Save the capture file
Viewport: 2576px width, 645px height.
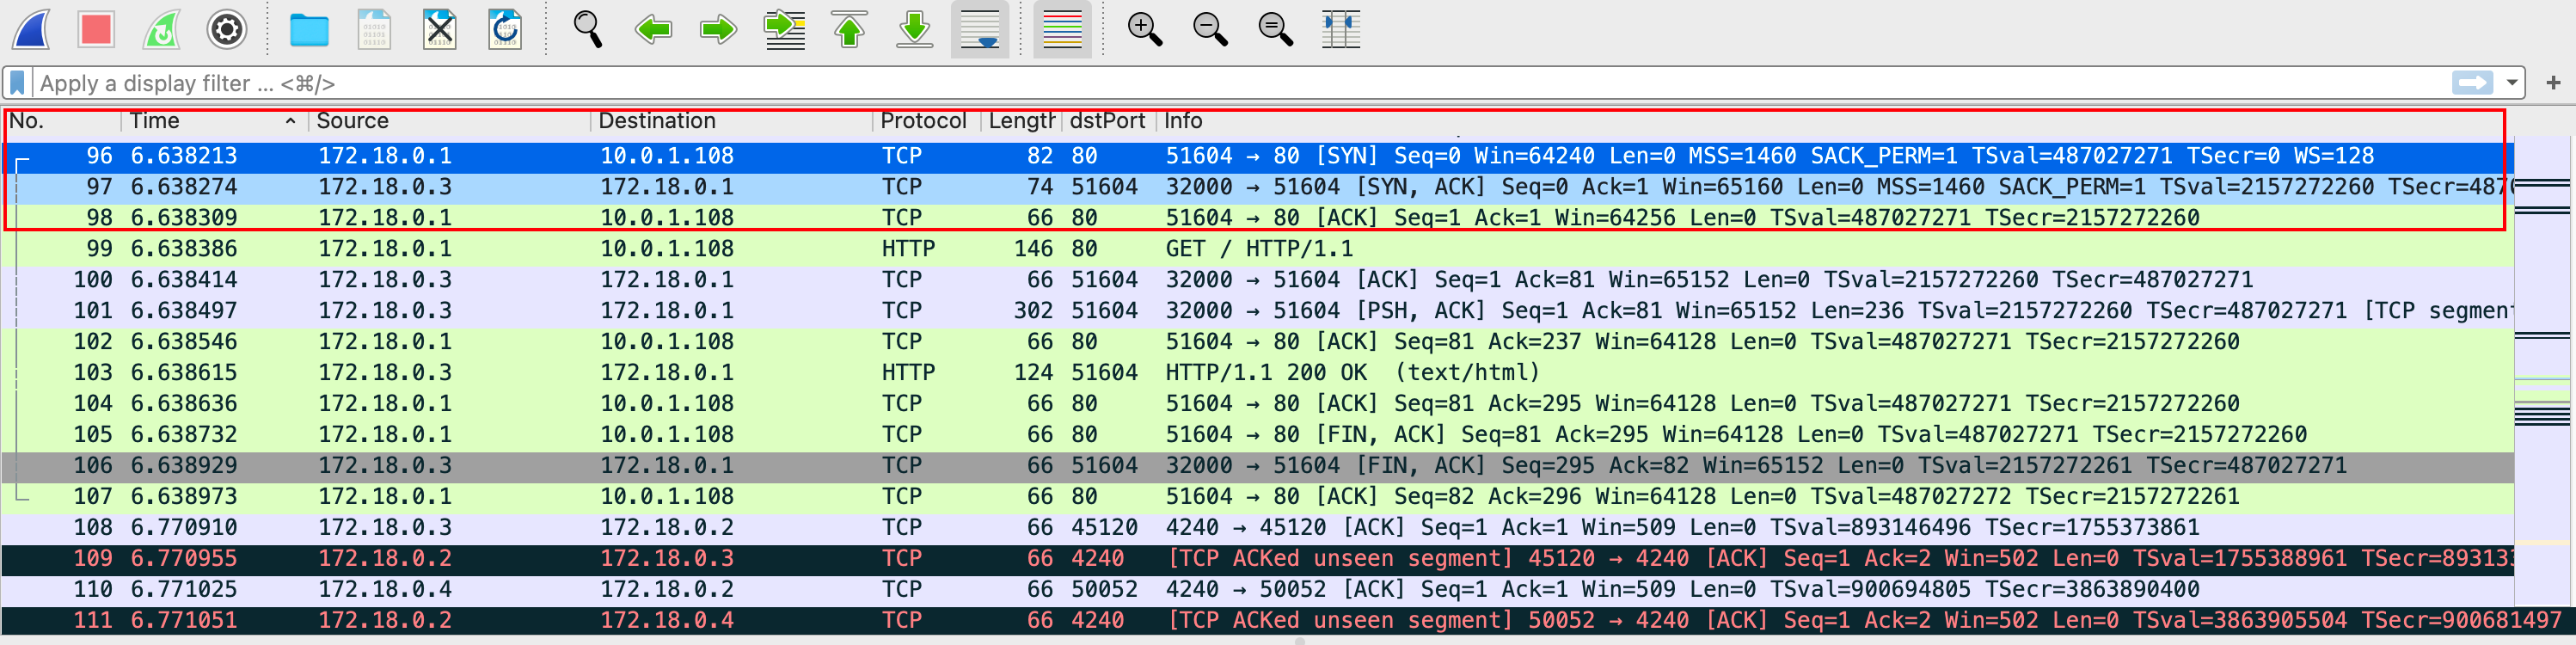click(x=374, y=29)
